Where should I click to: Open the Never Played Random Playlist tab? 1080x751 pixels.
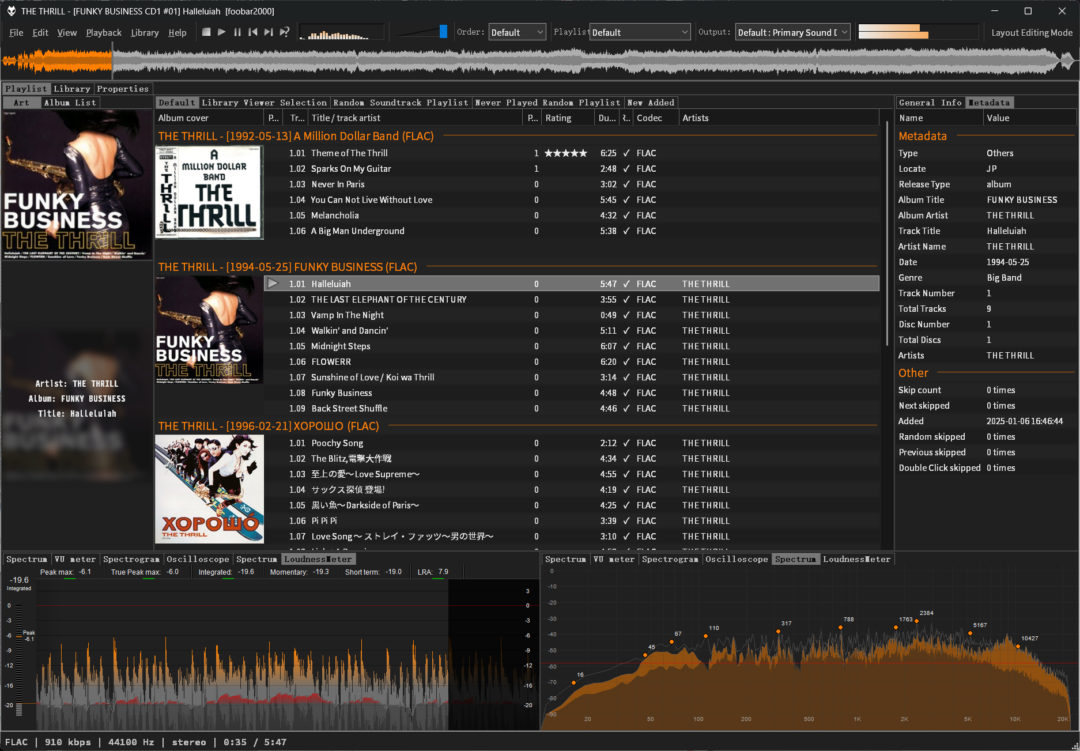[548, 103]
